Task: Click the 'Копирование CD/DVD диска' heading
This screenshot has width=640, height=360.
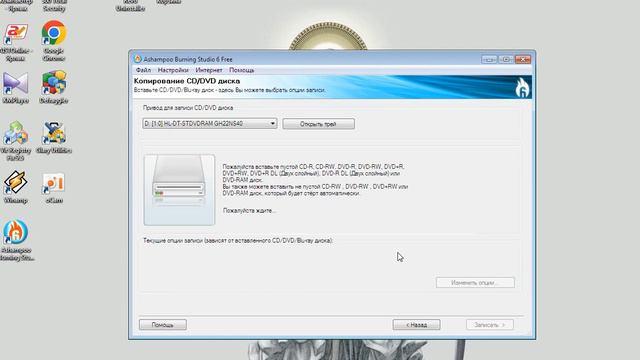Action: click(x=187, y=81)
